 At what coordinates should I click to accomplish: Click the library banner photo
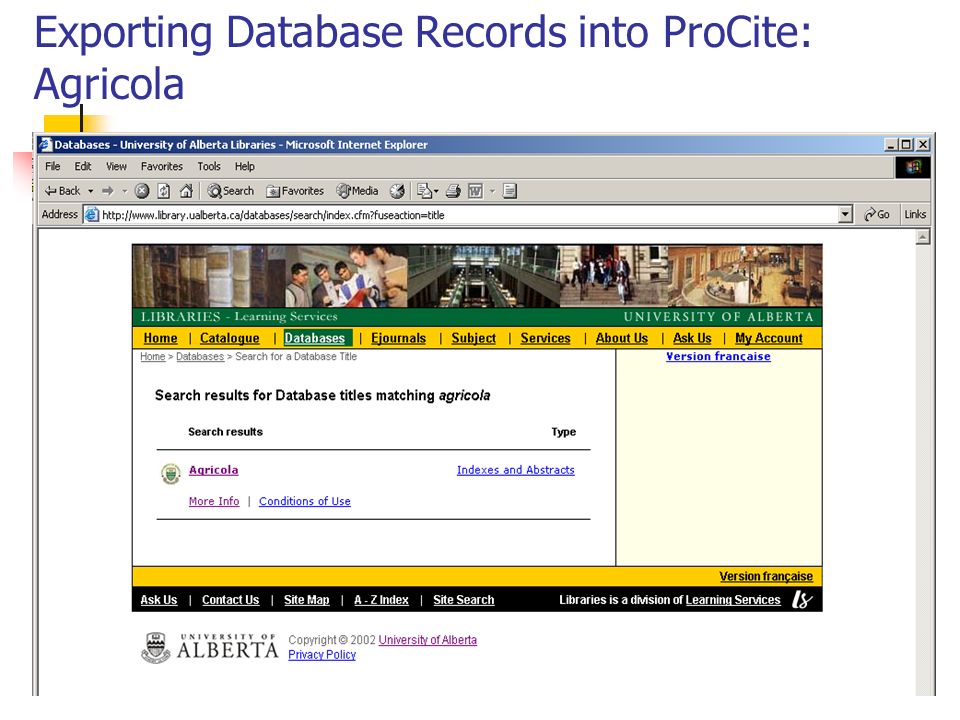pyautogui.click(x=477, y=276)
